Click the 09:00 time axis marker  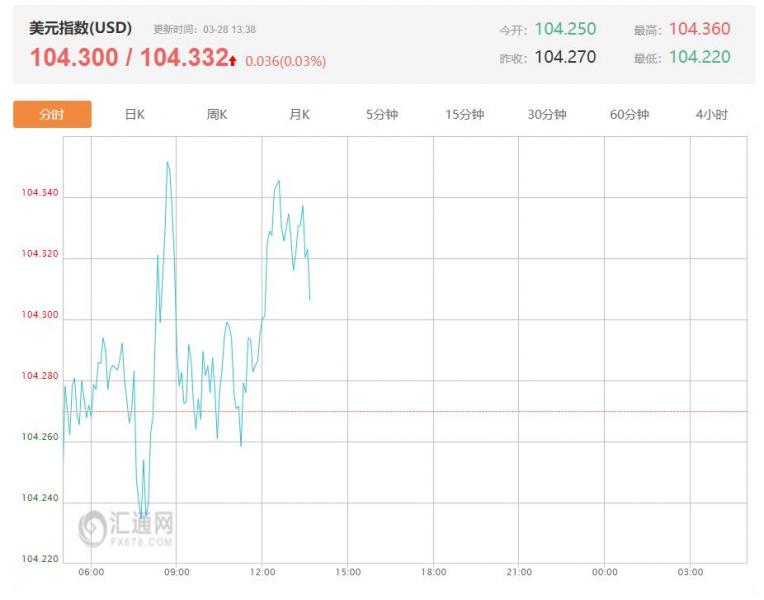[177, 572]
